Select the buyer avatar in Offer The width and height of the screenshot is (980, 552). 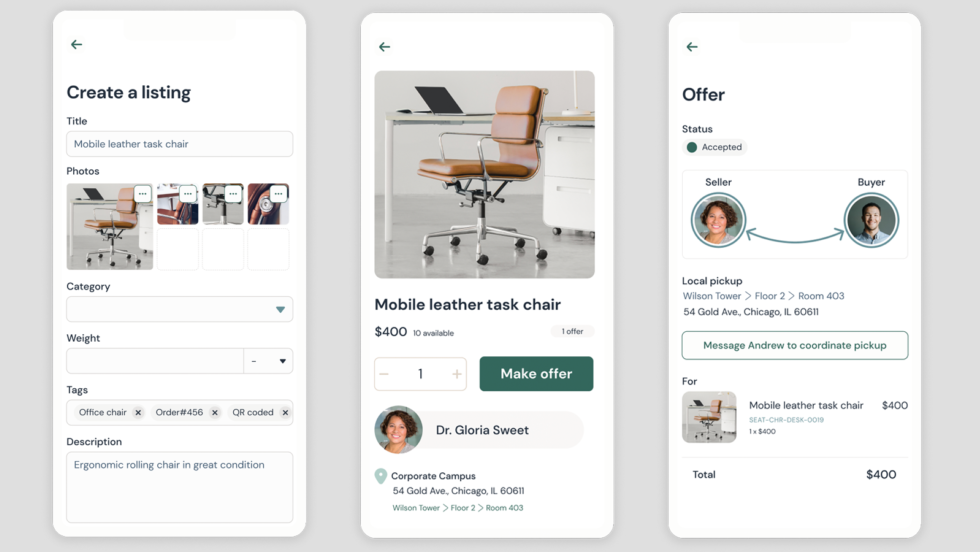[x=871, y=220]
